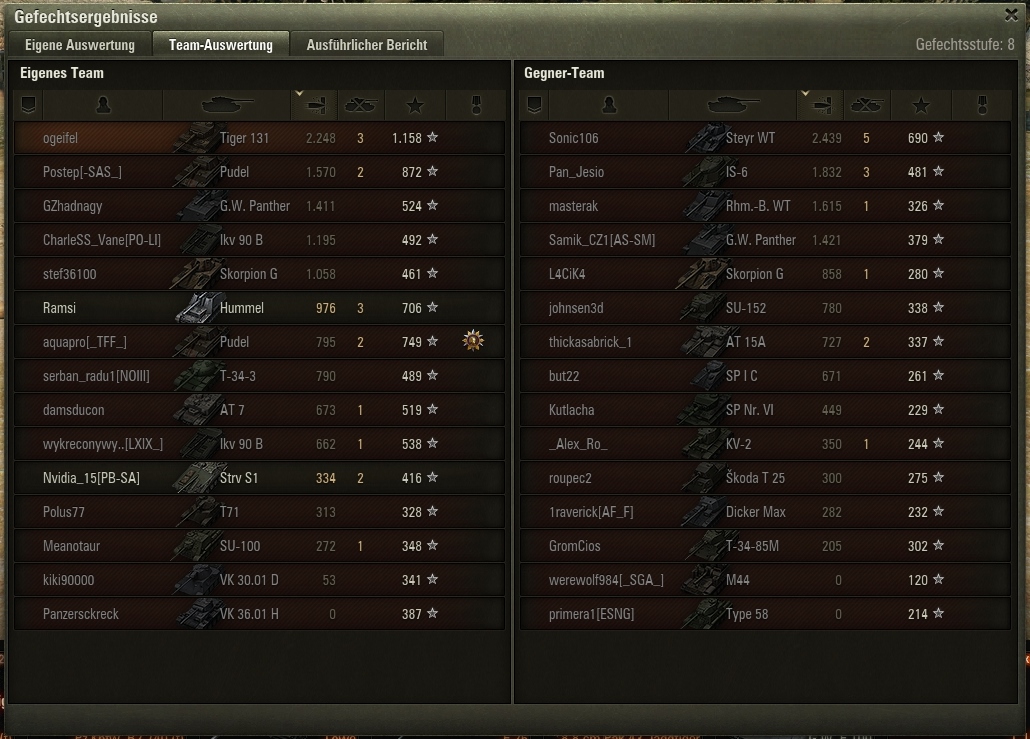The height and width of the screenshot is (739, 1030).
Task: Select Sonic106 Steyr WT row
Action: coord(765,138)
